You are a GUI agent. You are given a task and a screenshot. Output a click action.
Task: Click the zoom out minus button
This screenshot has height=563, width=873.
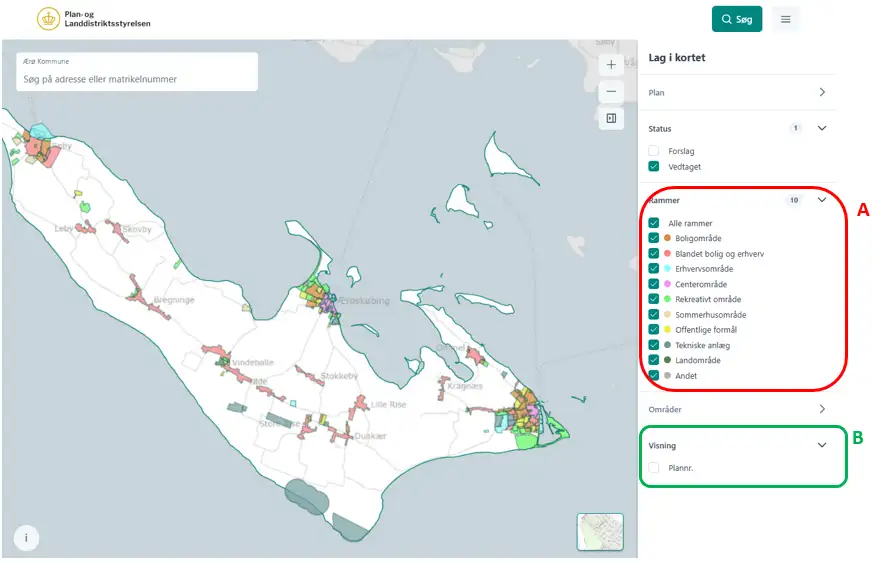611,91
